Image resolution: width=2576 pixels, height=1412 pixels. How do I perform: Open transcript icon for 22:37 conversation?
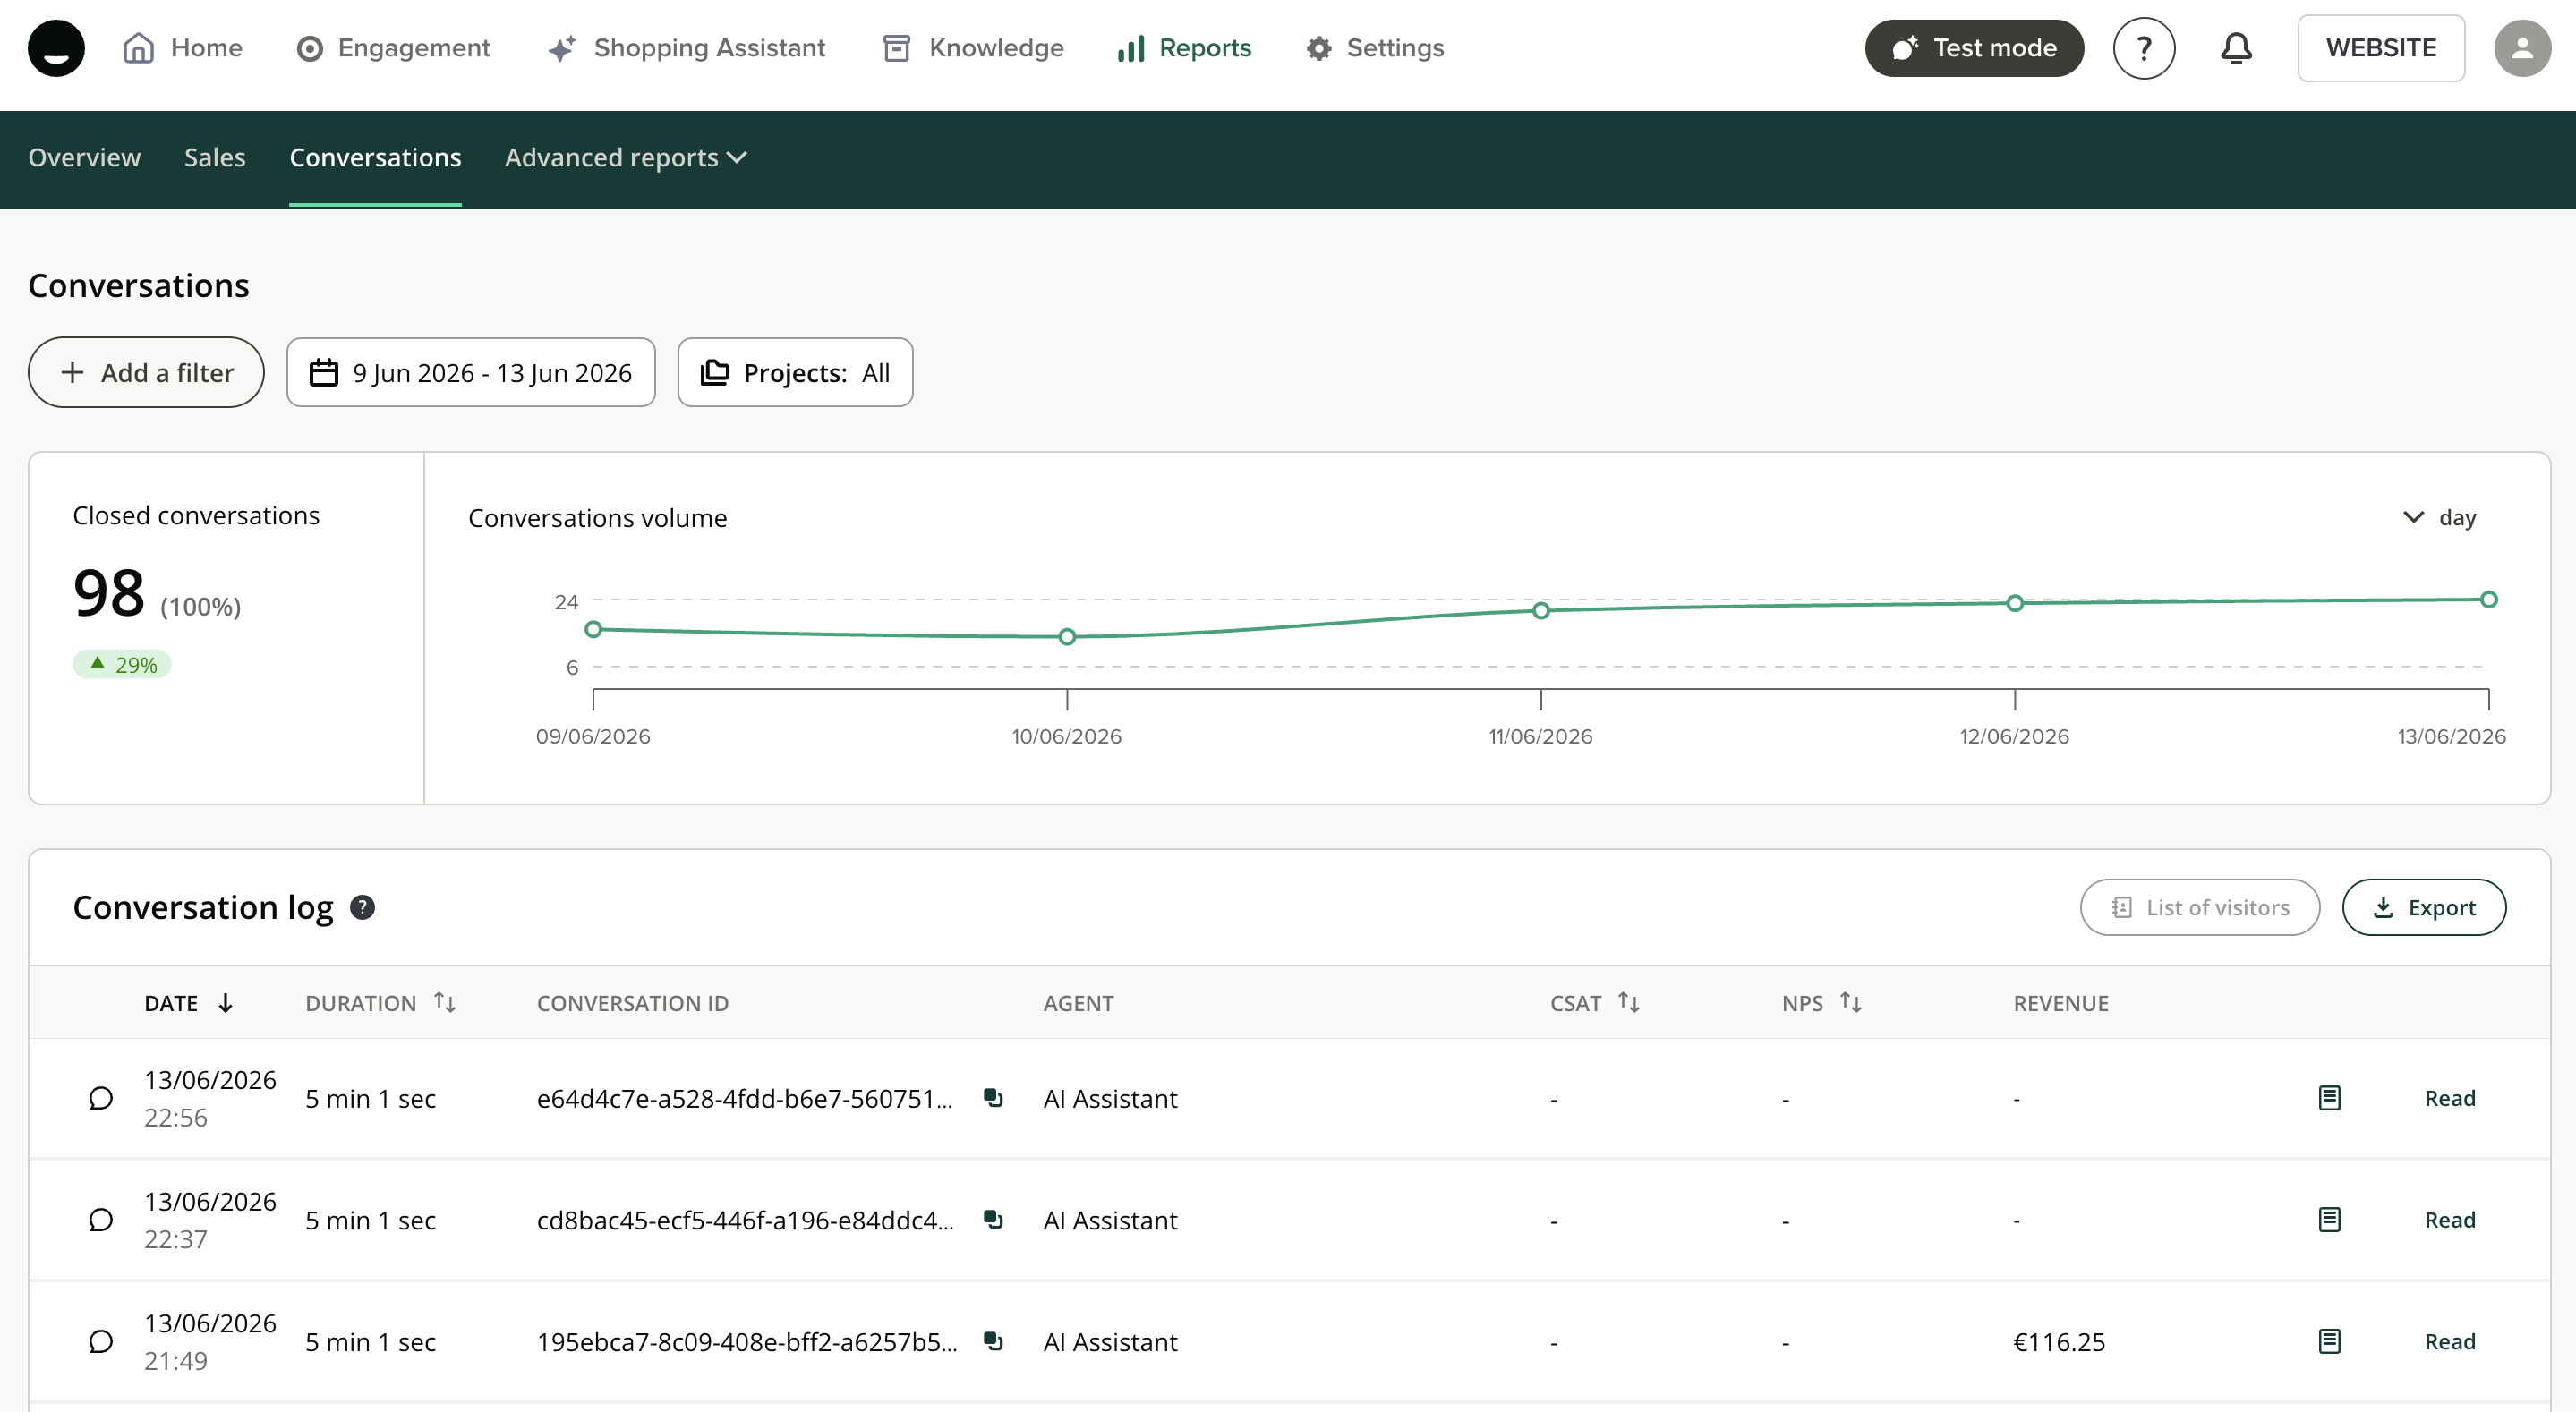click(x=2329, y=1220)
